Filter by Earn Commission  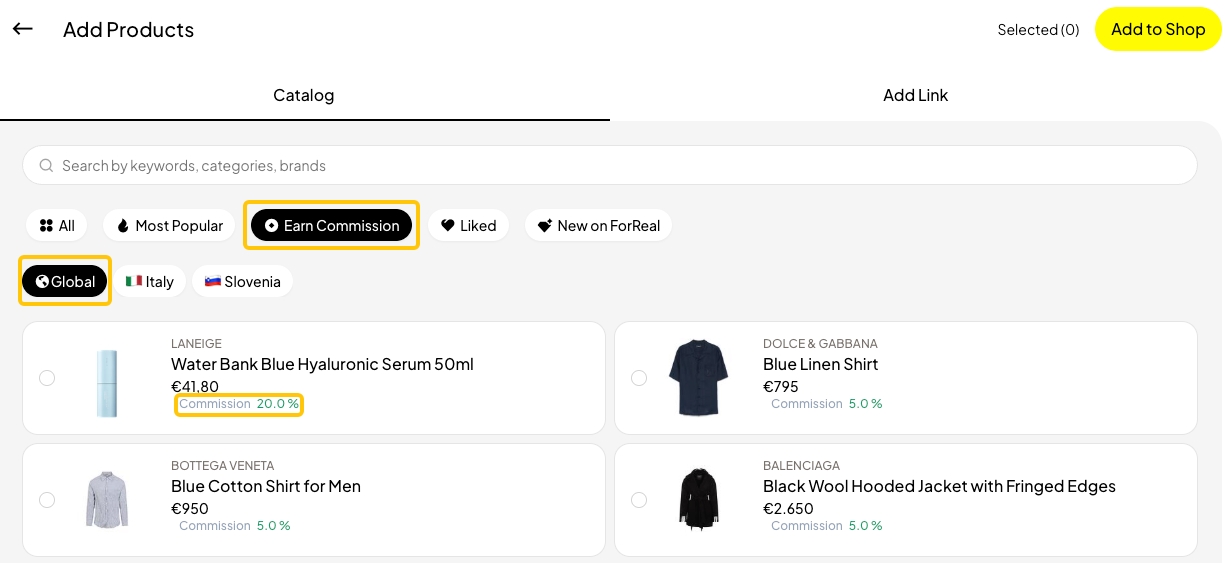[331, 226]
